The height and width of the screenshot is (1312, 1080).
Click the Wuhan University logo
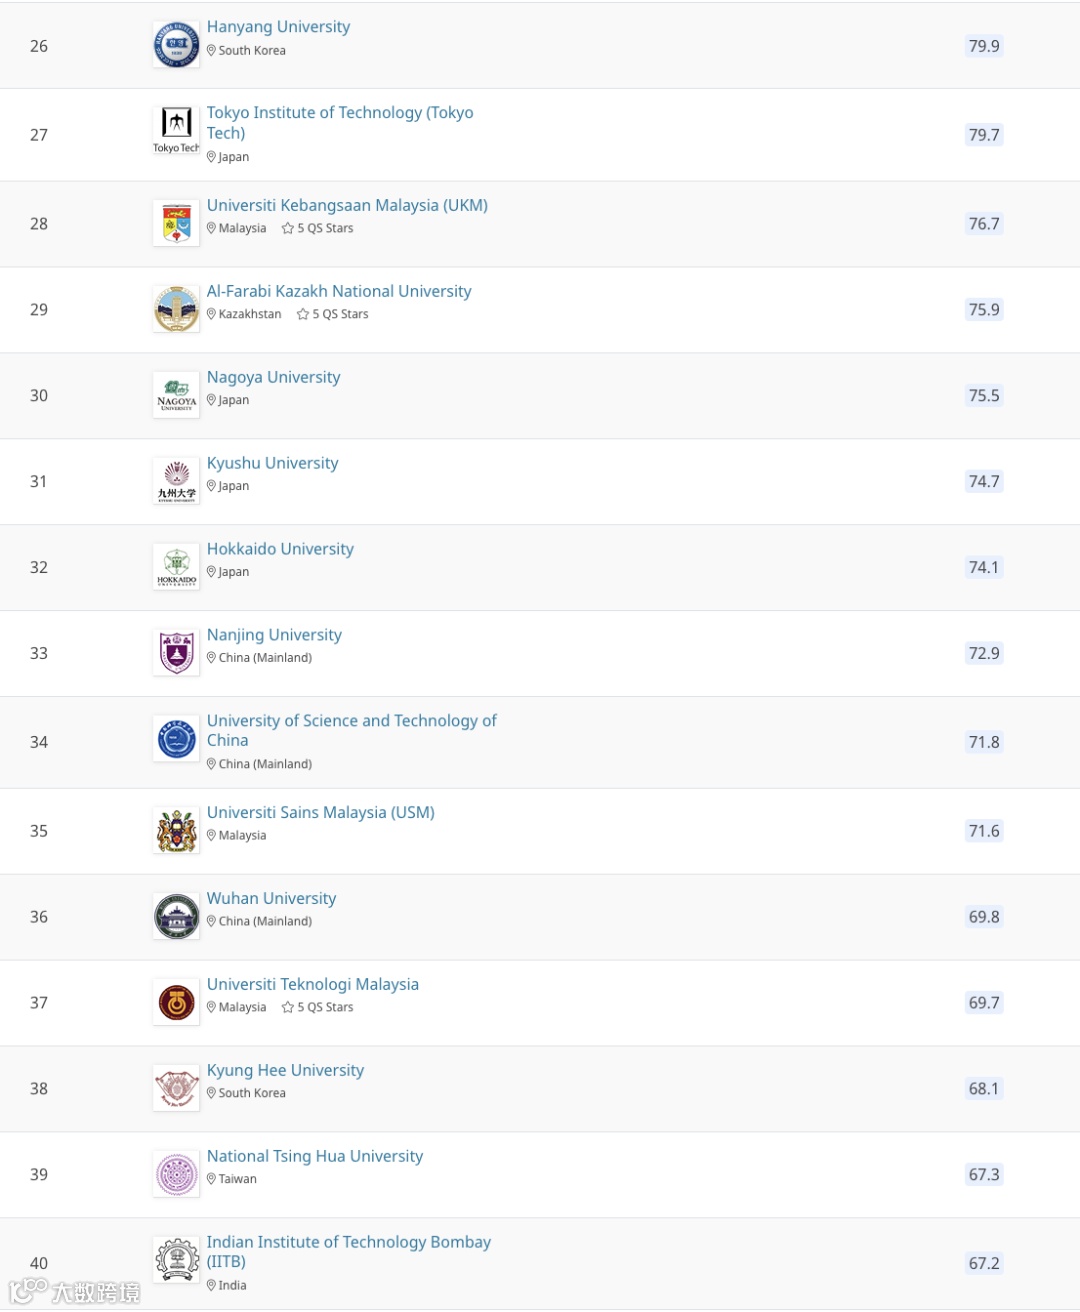pos(176,916)
